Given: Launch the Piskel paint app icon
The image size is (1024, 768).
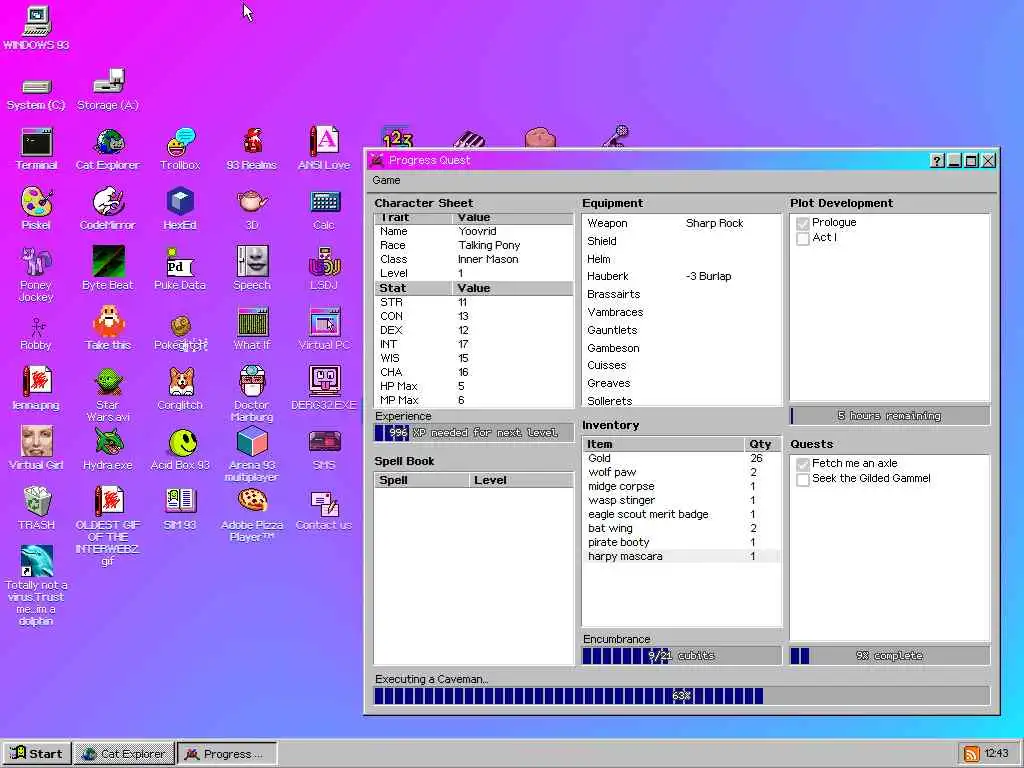Looking at the screenshot, I should 37,209.
